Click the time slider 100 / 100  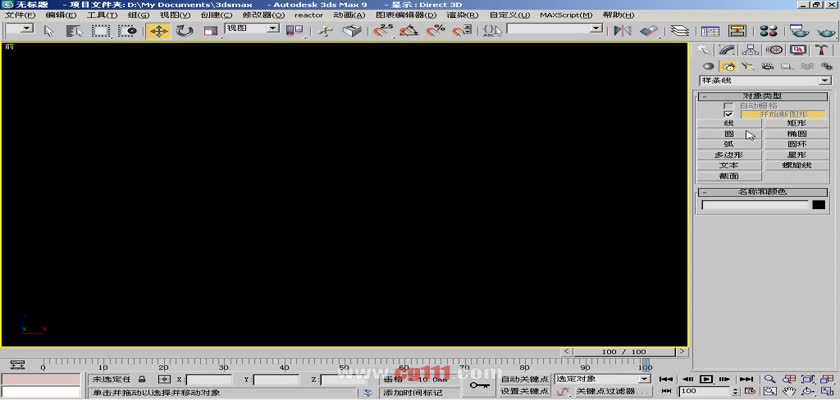624,352
